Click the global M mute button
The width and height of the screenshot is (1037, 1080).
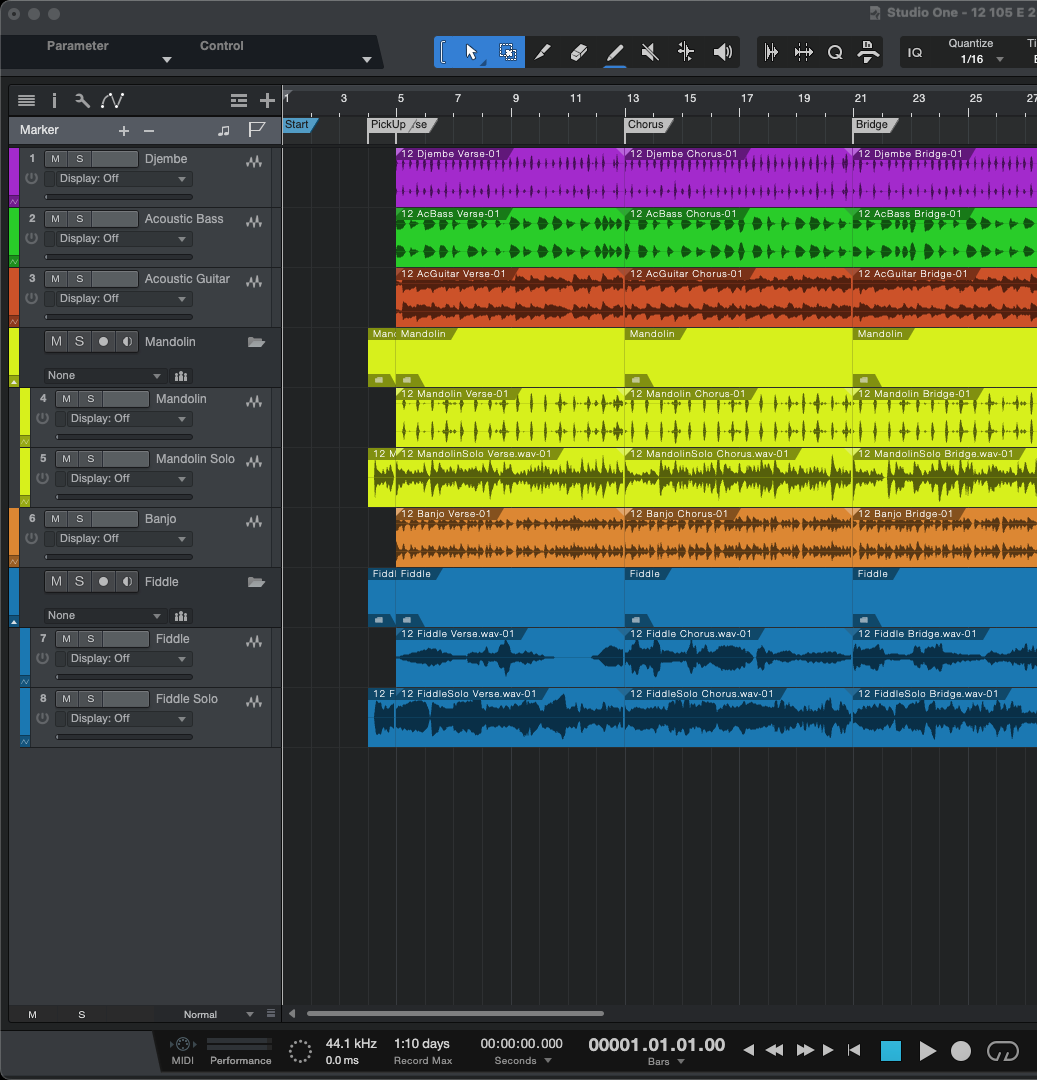(32, 1015)
